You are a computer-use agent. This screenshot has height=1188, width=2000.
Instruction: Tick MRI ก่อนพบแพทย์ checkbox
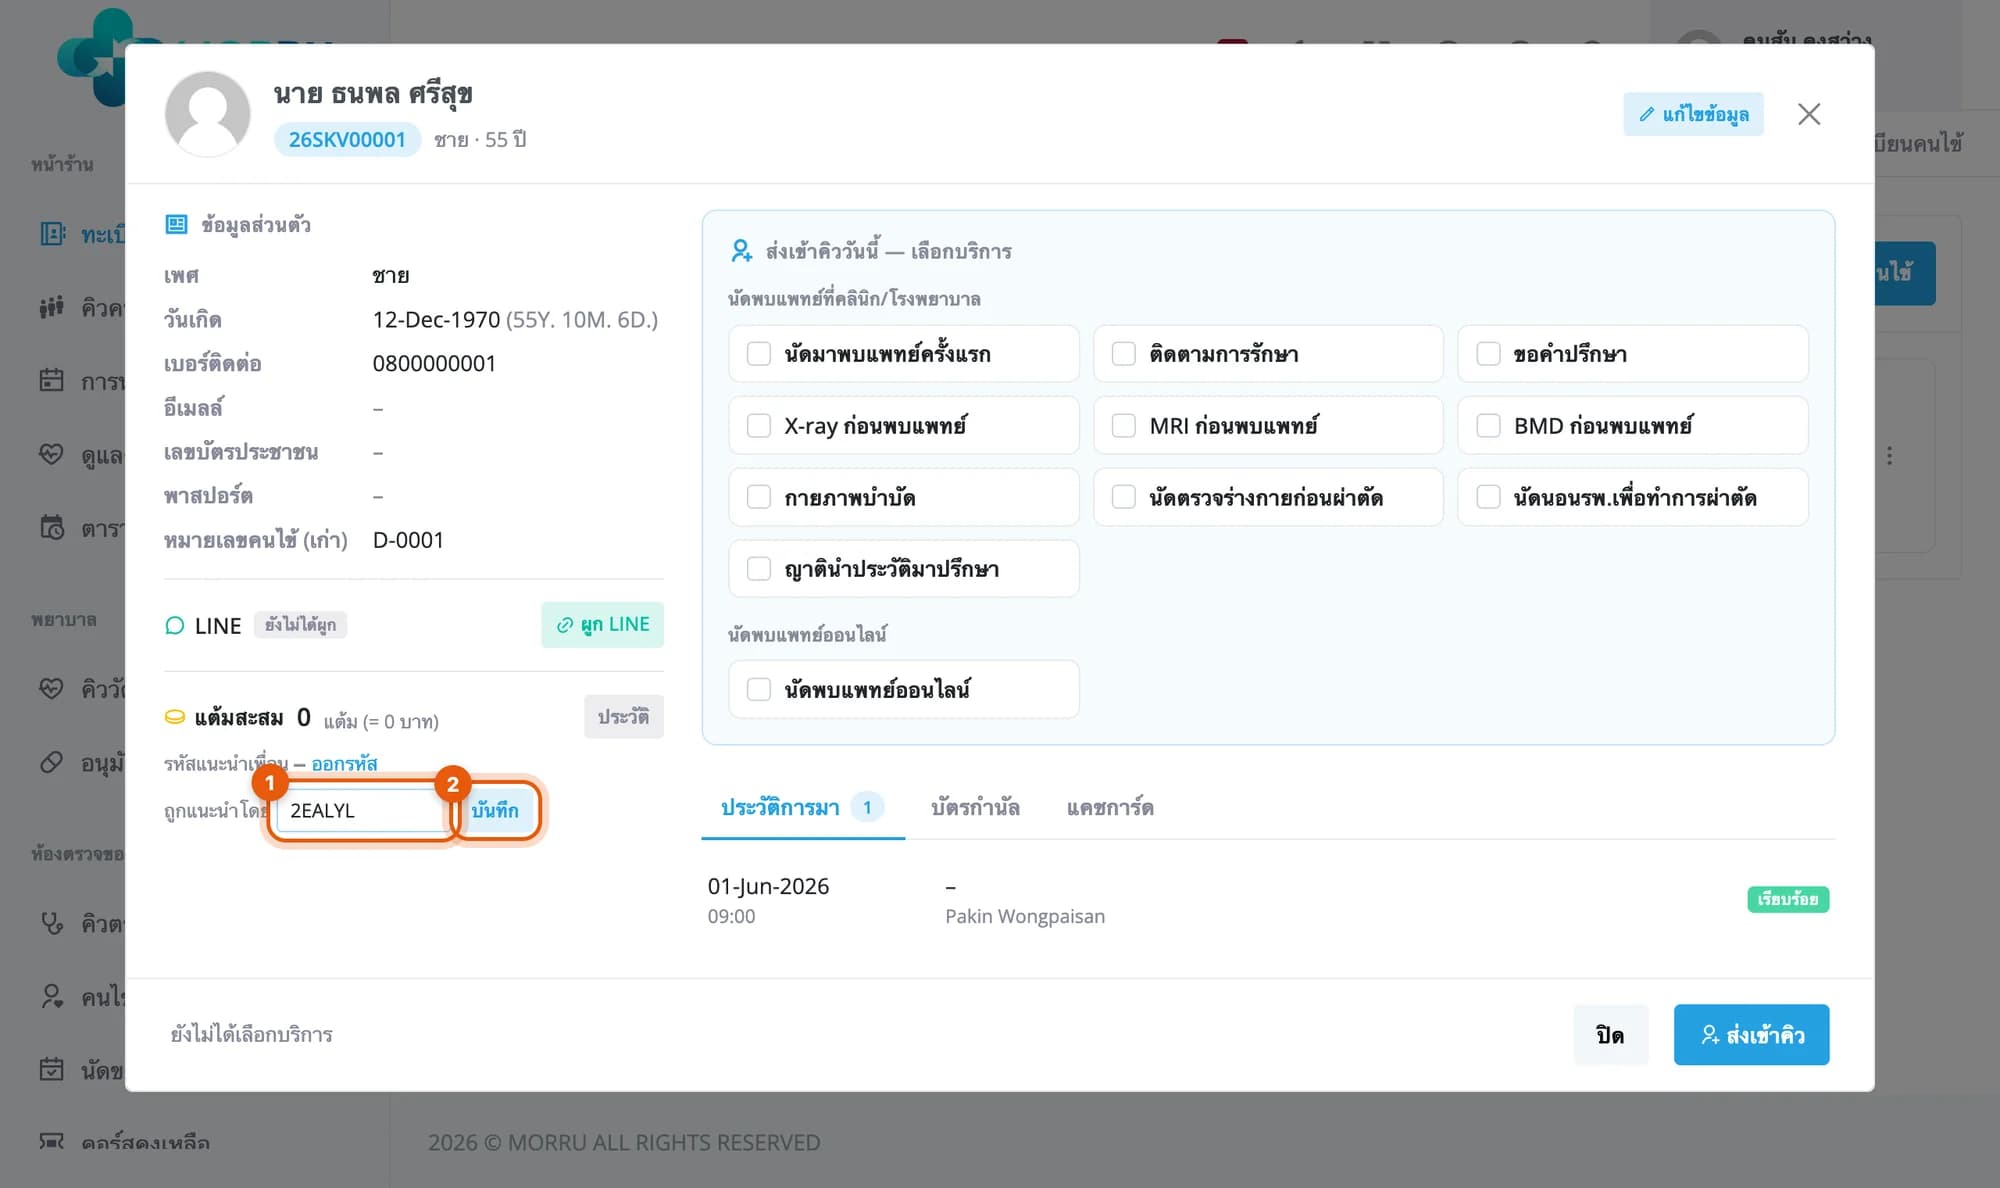click(1124, 426)
